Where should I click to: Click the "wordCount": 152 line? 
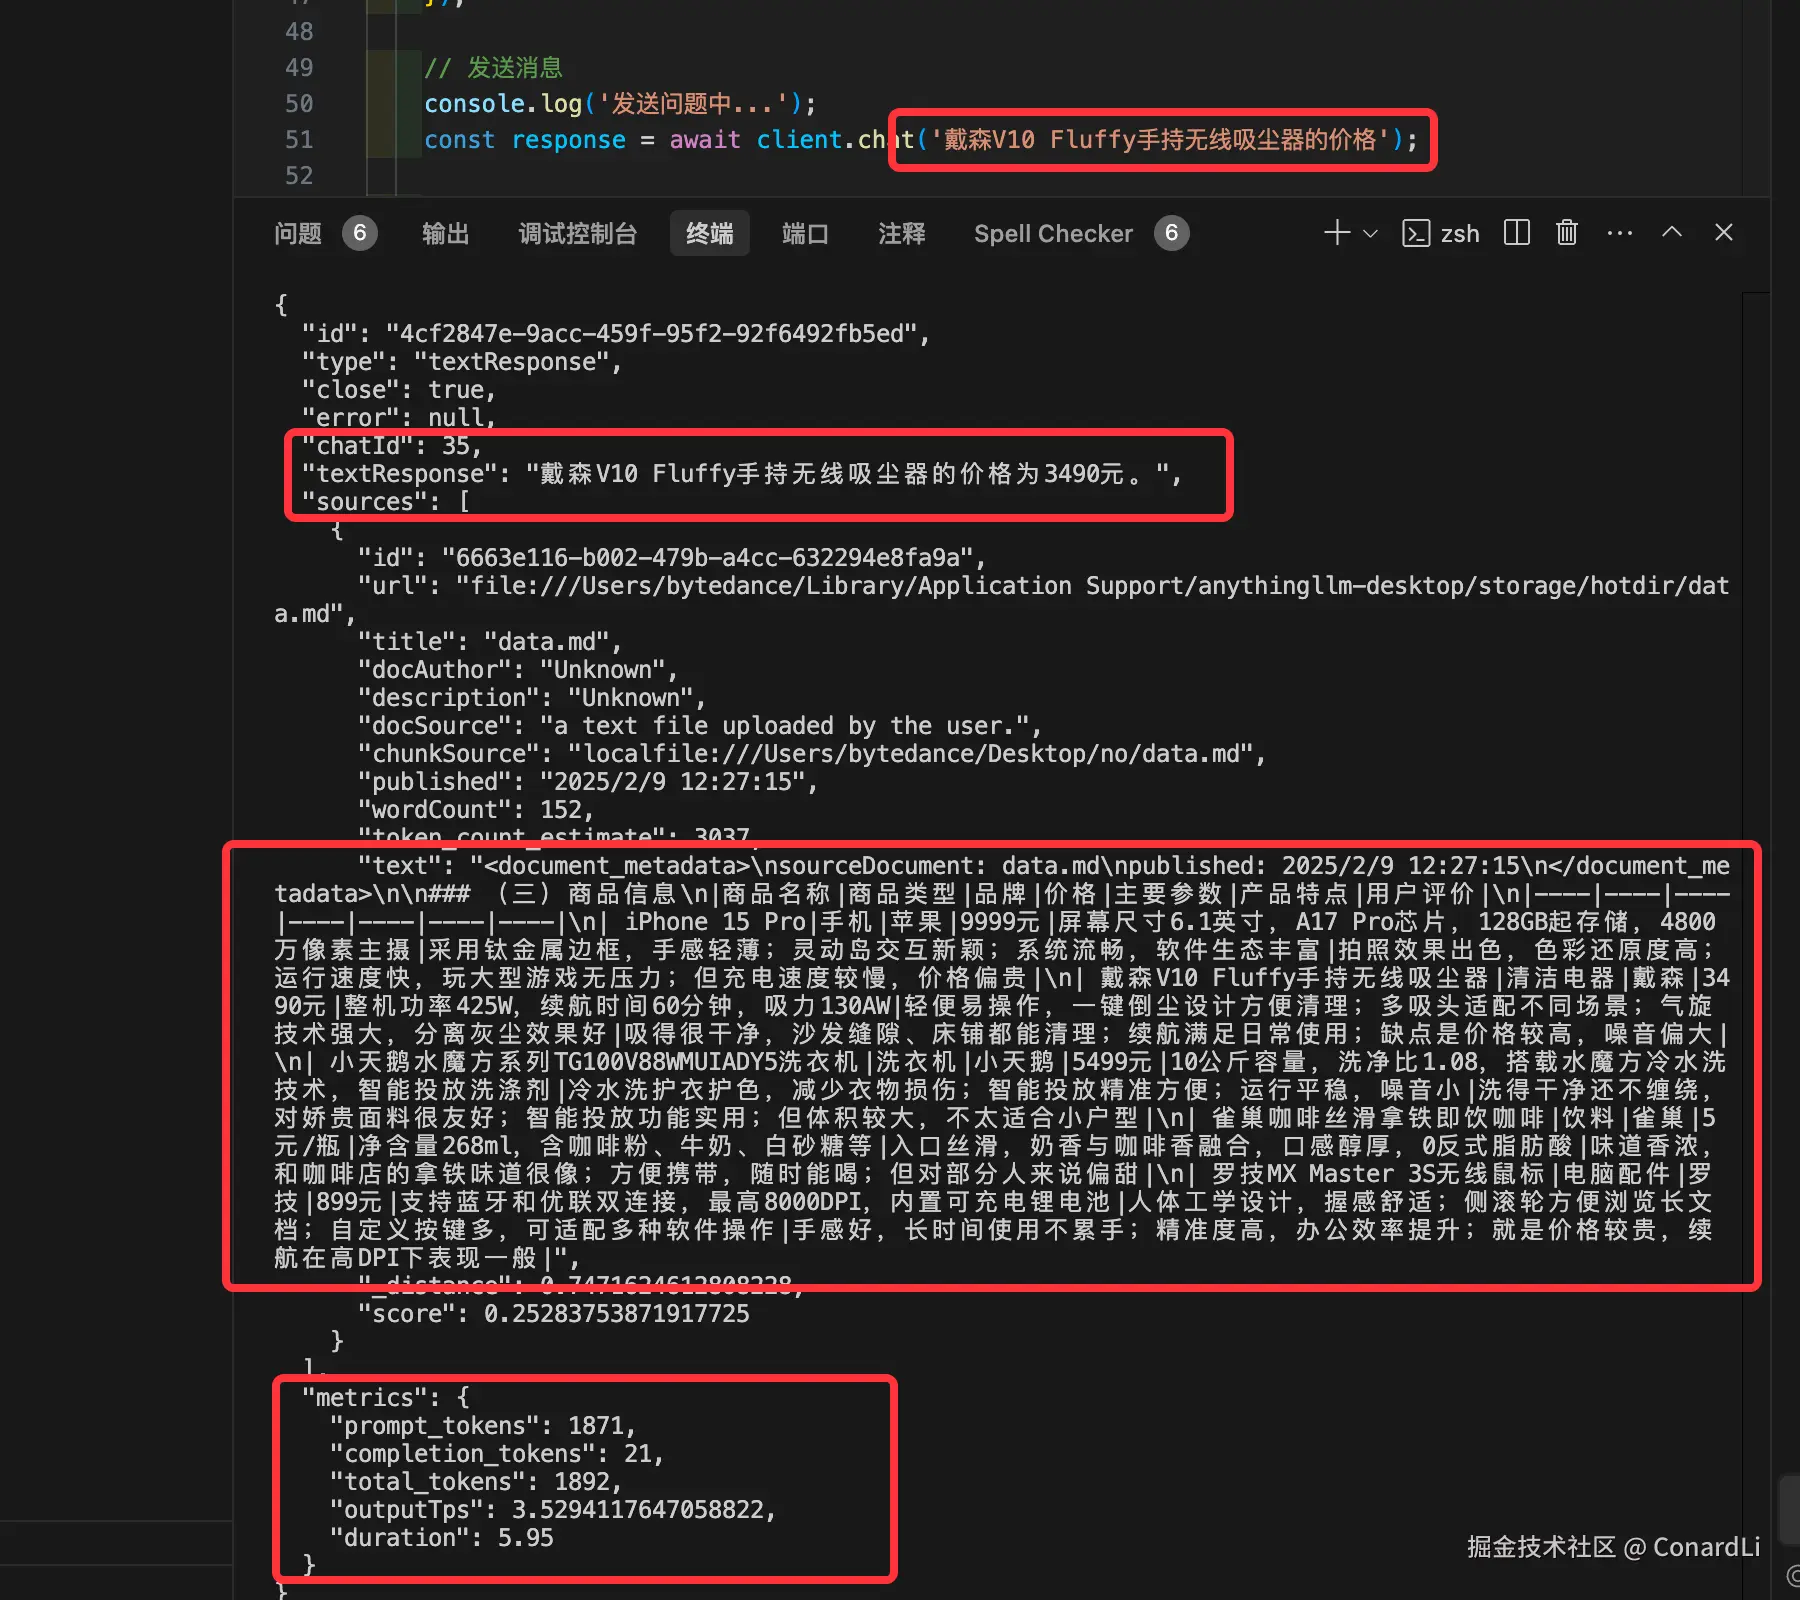(x=475, y=810)
